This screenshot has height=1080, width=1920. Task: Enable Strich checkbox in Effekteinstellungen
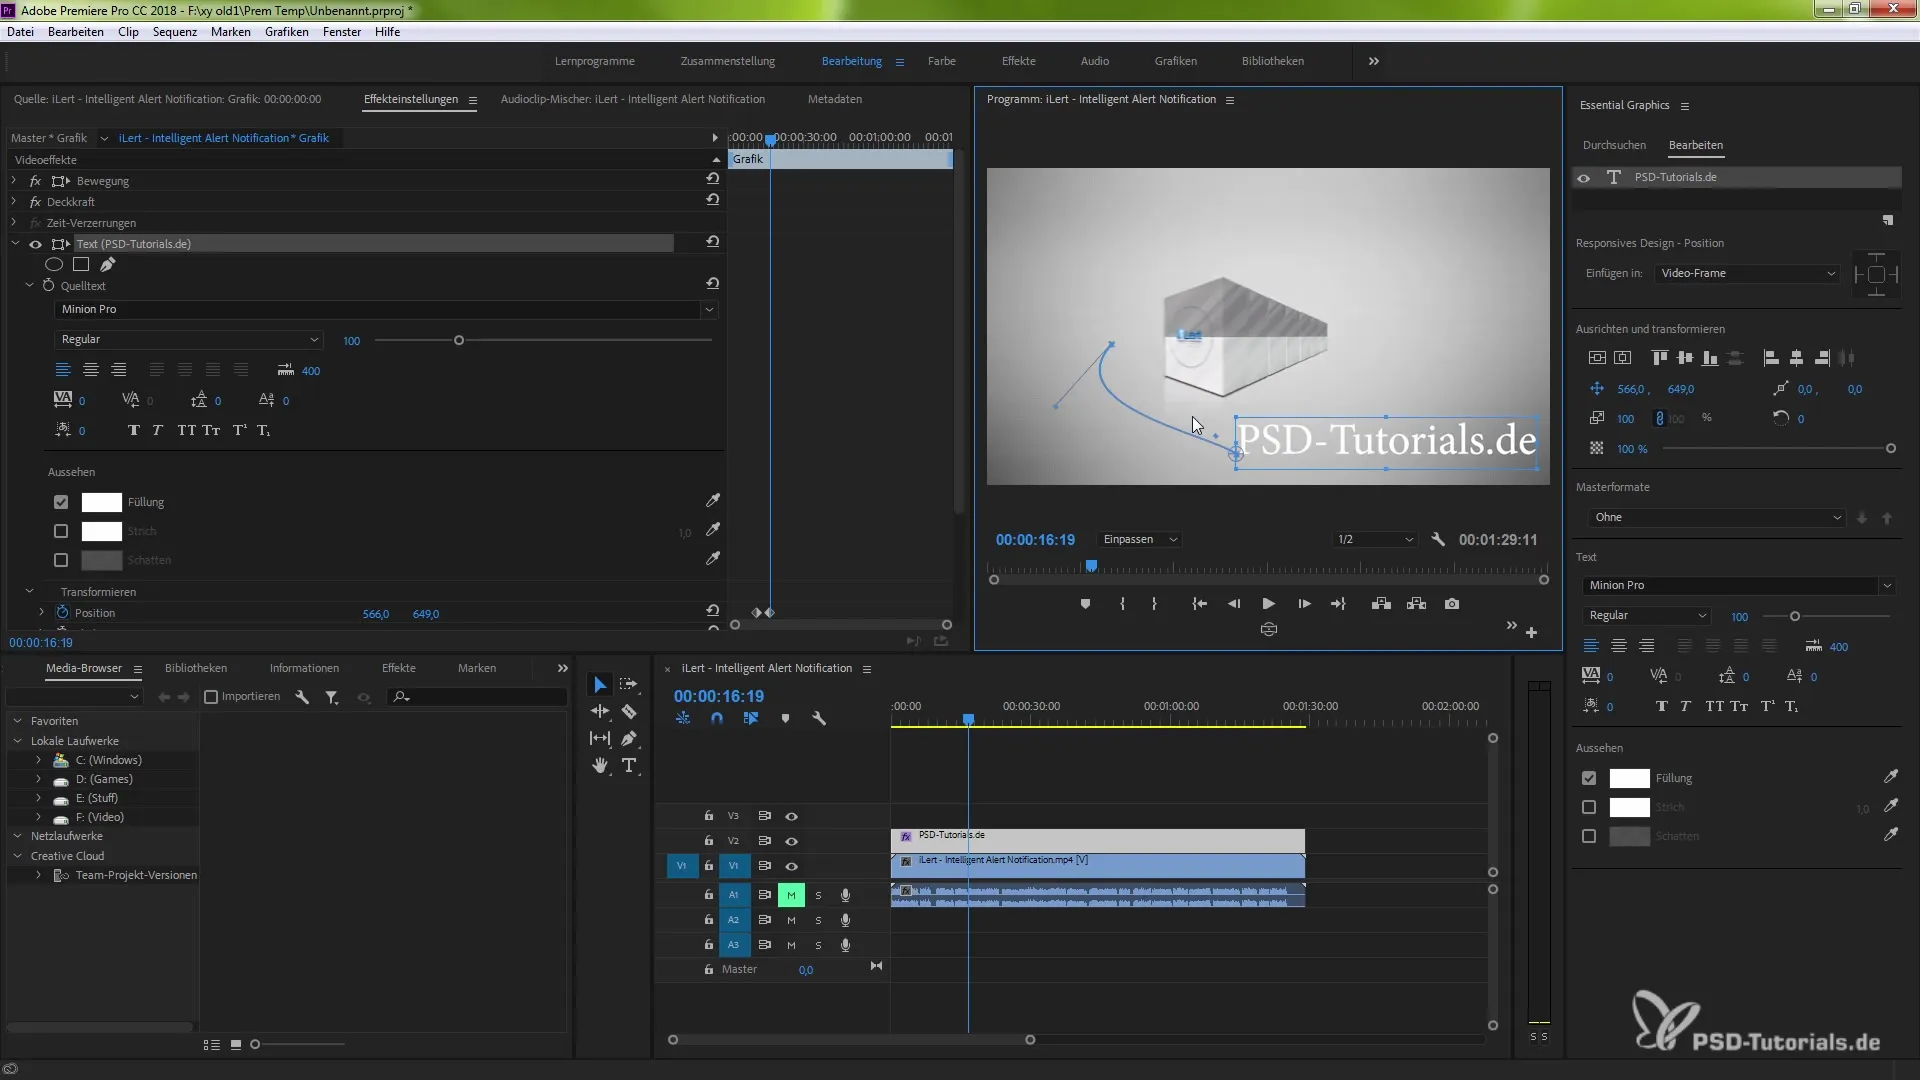tap(61, 531)
